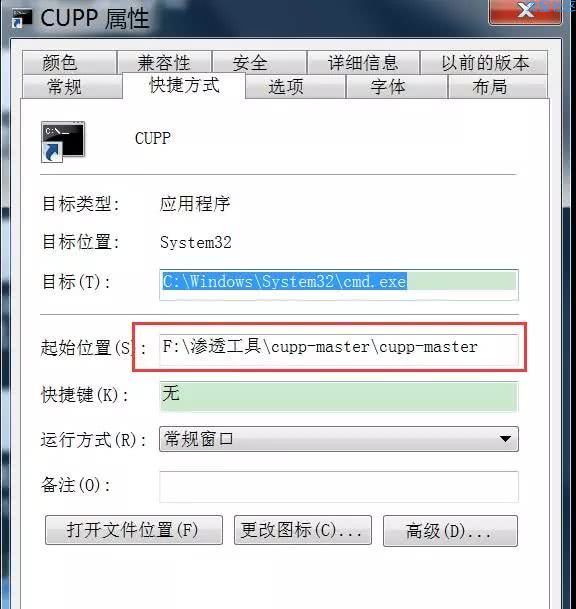This screenshot has width=576, height=609.
Task: Open the 安全 tab
Action: [x=259, y=62]
